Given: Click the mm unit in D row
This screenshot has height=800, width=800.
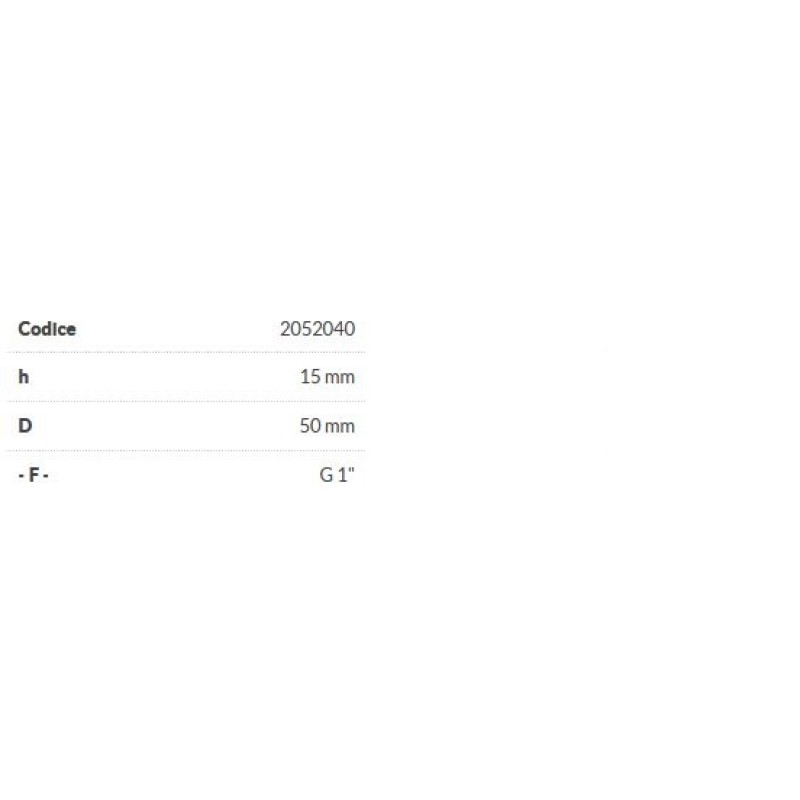Looking at the screenshot, I should pos(340,426).
